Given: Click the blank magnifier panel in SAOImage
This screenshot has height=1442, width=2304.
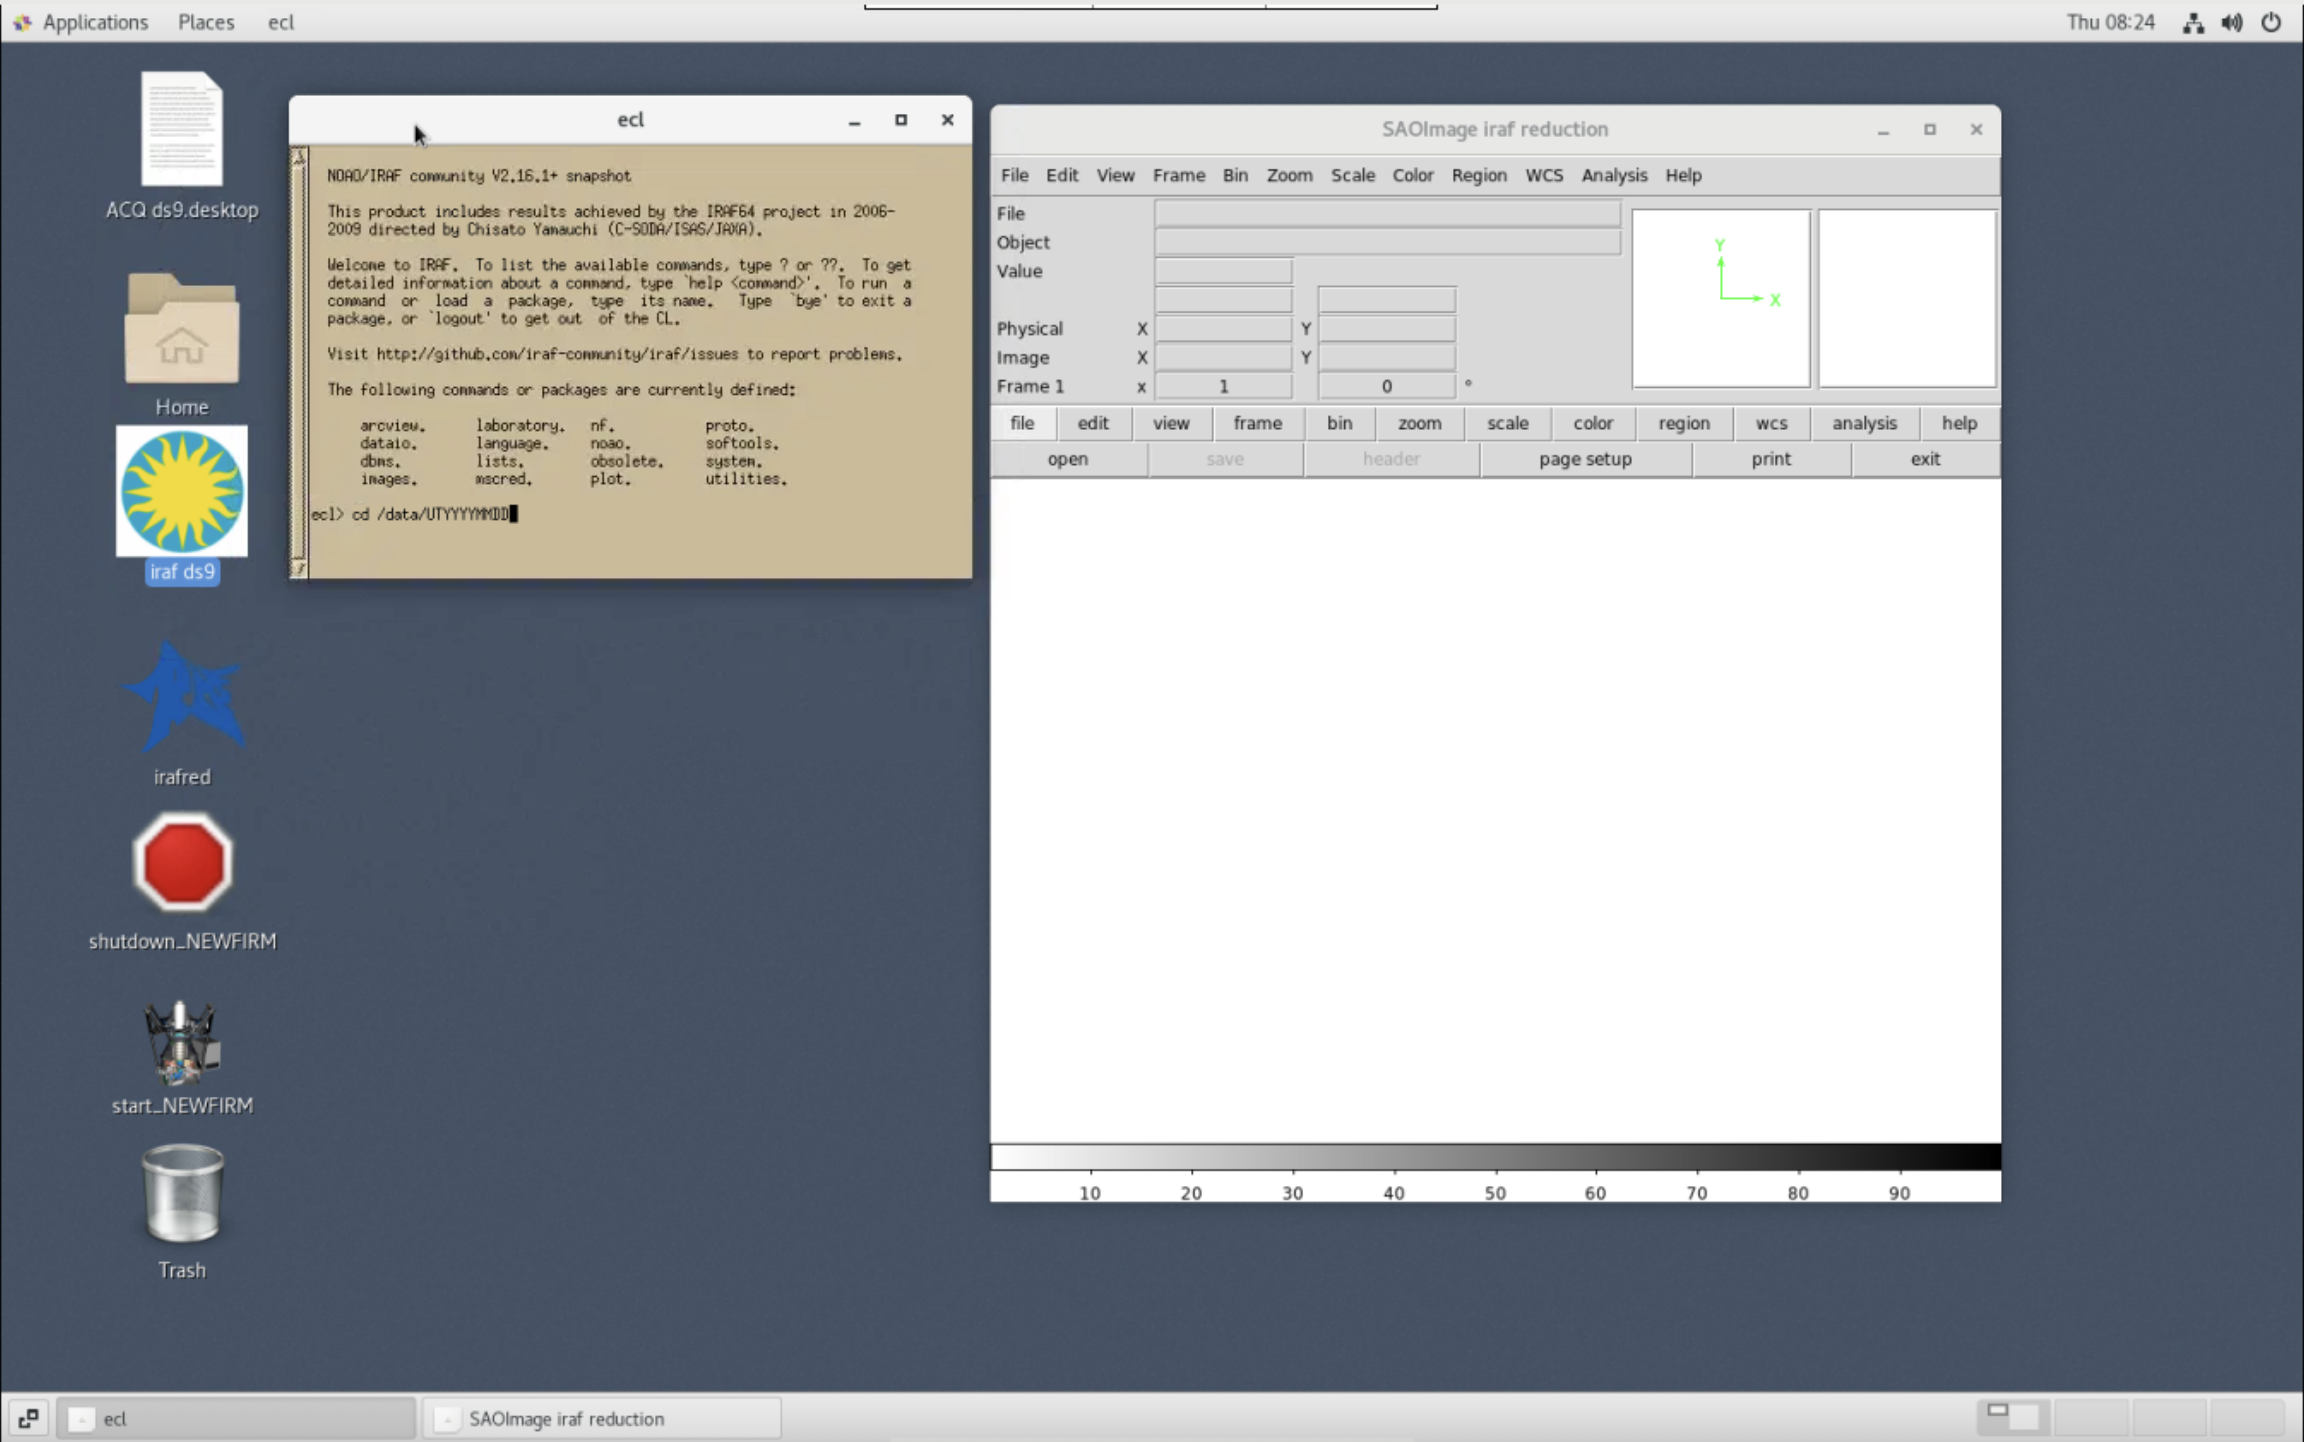Looking at the screenshot, I should pyautogui.click(x=1907, y=298).
